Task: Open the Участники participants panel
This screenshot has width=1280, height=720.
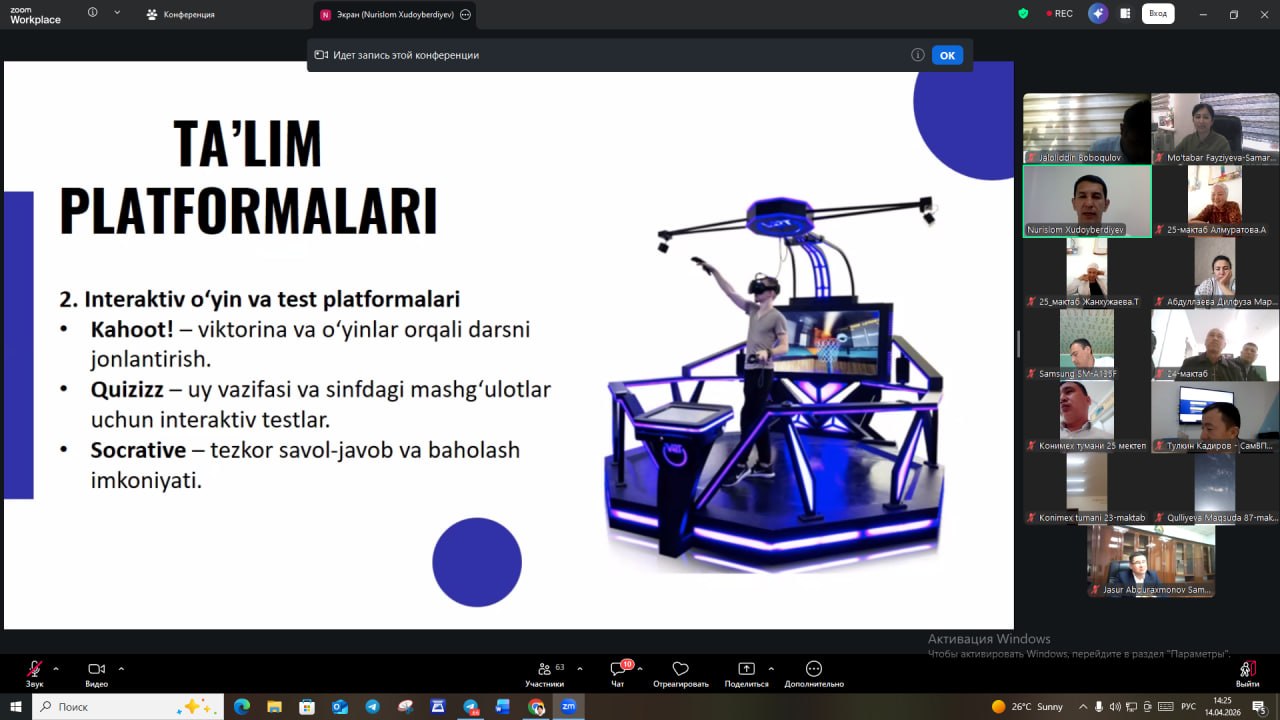Action: click(x=544, y=670)
